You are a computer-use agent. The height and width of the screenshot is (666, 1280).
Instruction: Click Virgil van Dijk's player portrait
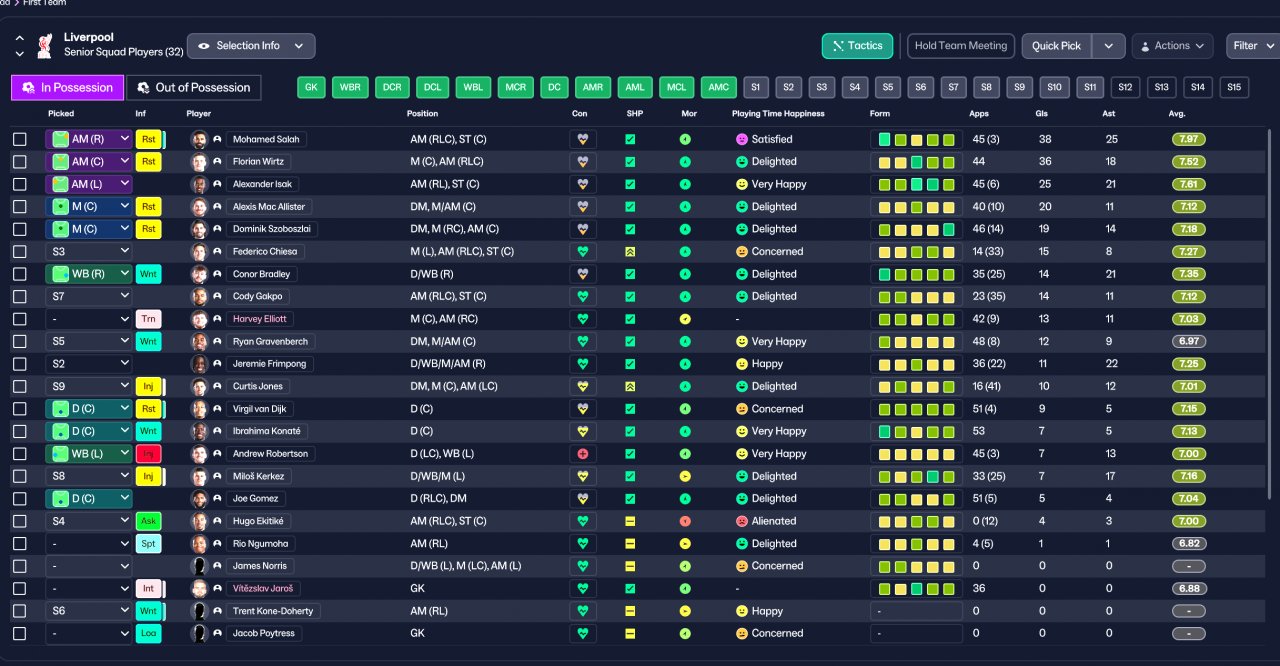click(199, 409)
